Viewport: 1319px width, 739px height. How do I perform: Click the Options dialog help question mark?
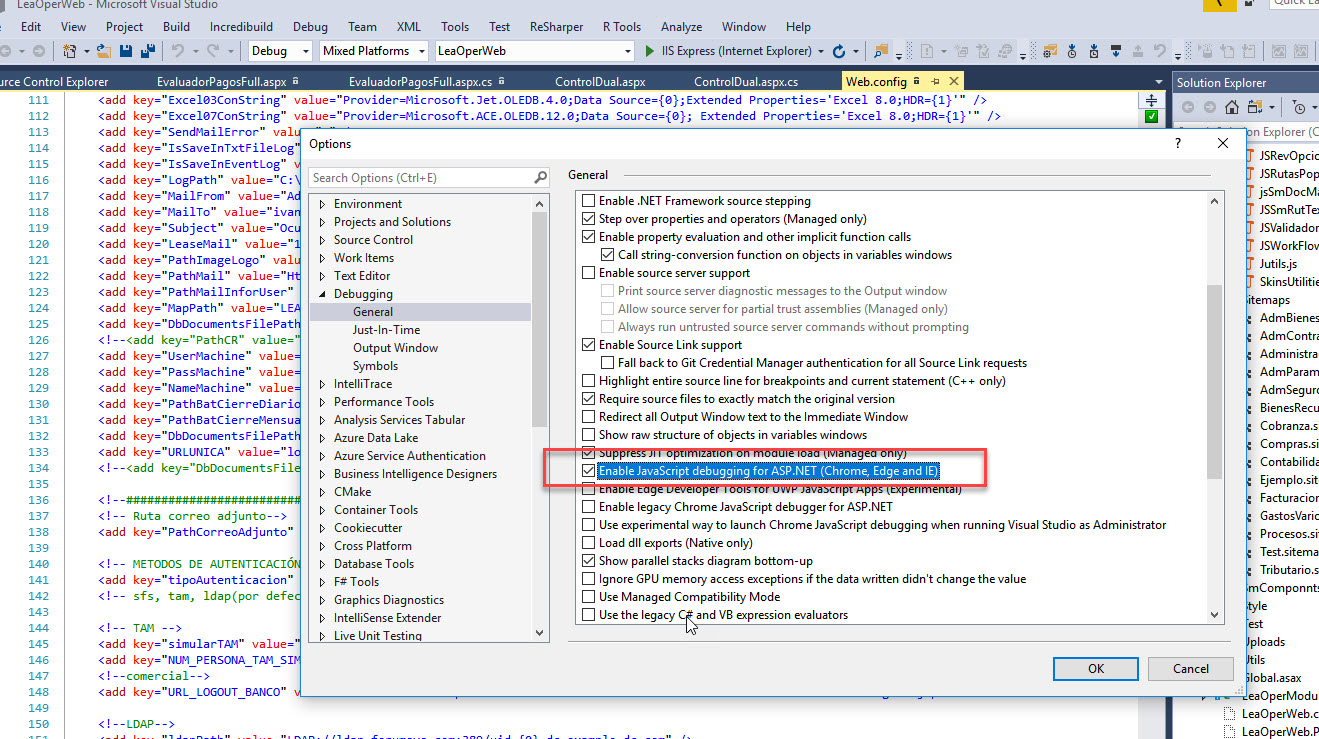1178,144
